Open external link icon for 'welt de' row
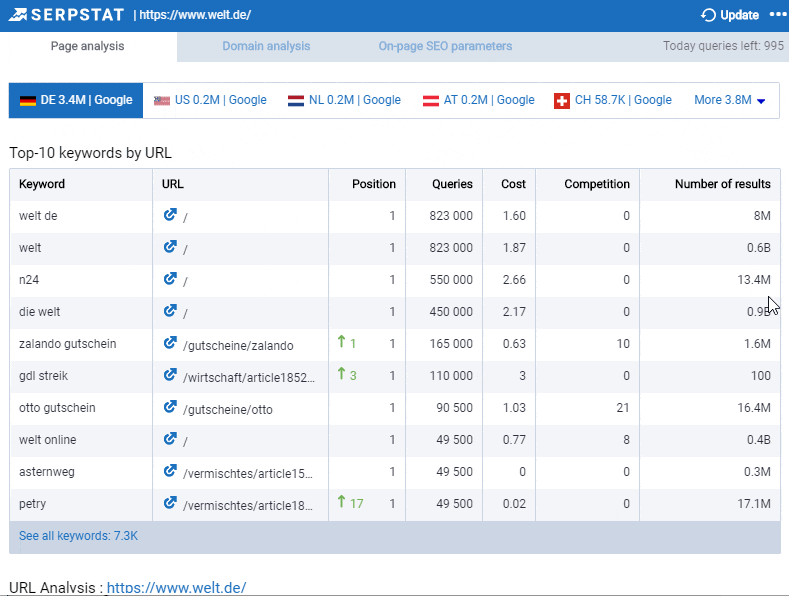 pyautogui.click(x=170, y=215)
